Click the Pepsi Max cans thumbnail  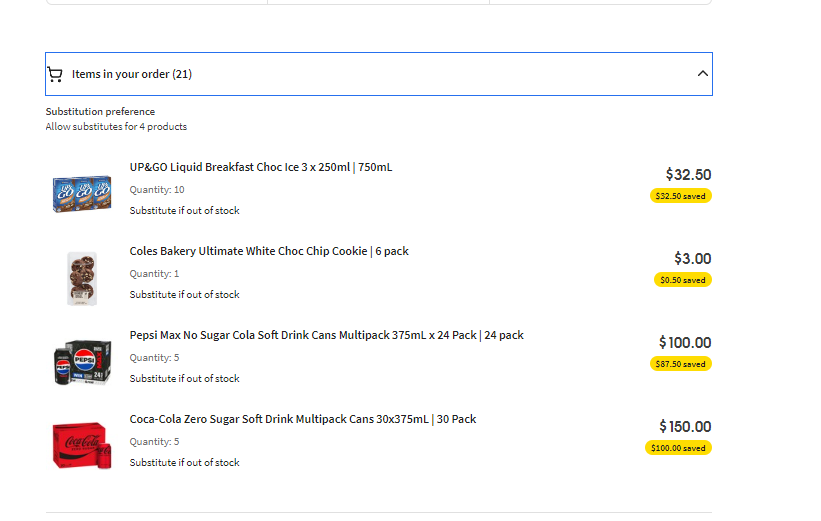click(82, 362)
